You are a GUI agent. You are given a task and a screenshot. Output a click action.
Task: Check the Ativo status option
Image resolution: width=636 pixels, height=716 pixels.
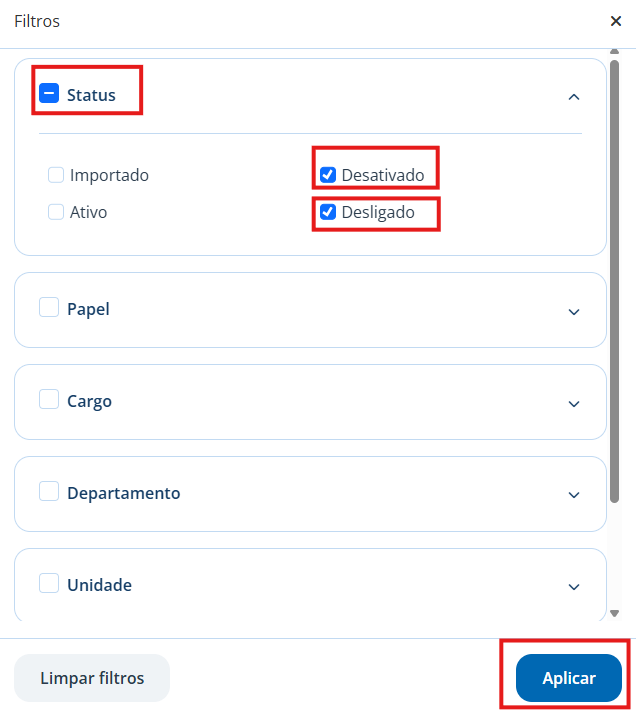point(56,212)
